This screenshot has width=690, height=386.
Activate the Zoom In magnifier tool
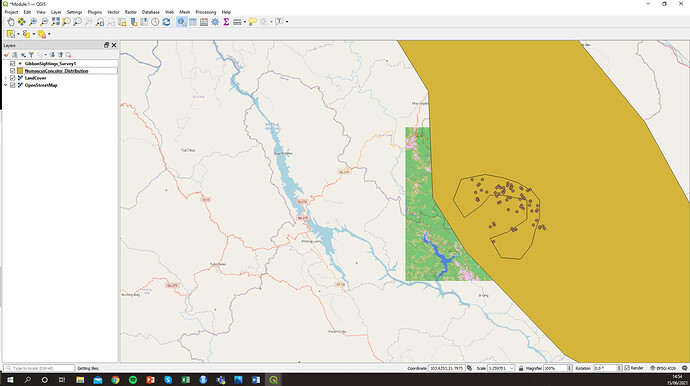coord(33,22)
